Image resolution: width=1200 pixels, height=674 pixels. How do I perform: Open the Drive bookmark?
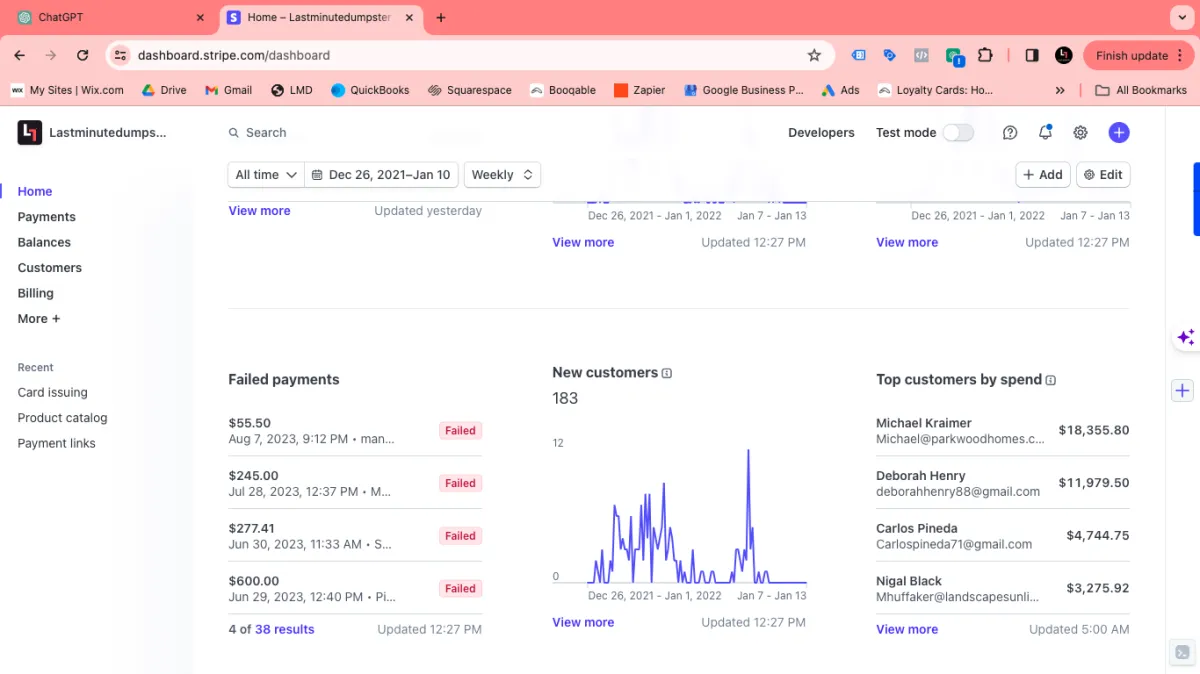click(x=164, y=90)
